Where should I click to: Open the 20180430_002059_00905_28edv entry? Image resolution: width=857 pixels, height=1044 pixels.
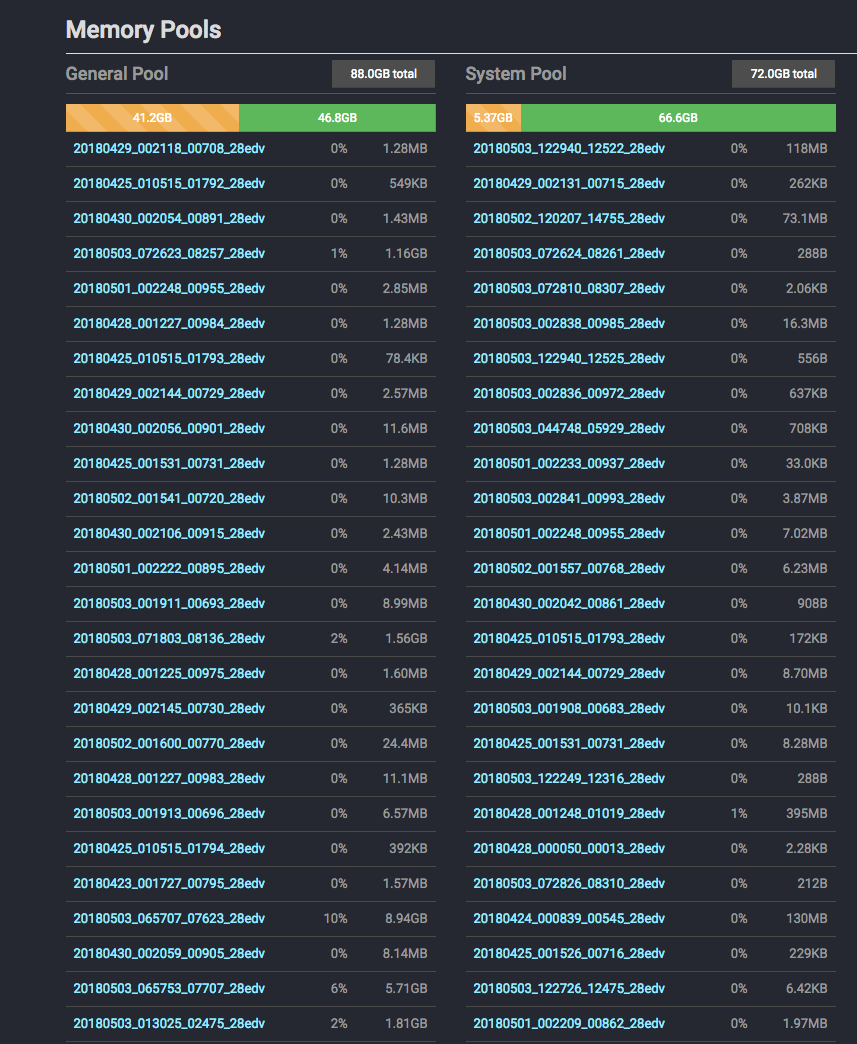(169, 953)
